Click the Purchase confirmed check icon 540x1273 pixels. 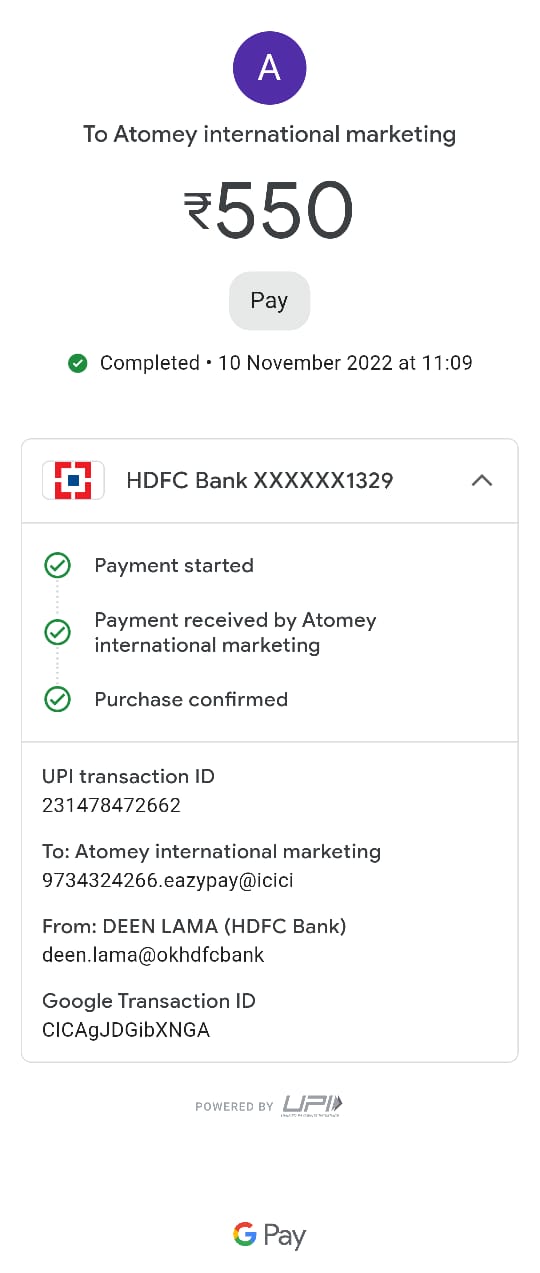click(x=58, y=699)
